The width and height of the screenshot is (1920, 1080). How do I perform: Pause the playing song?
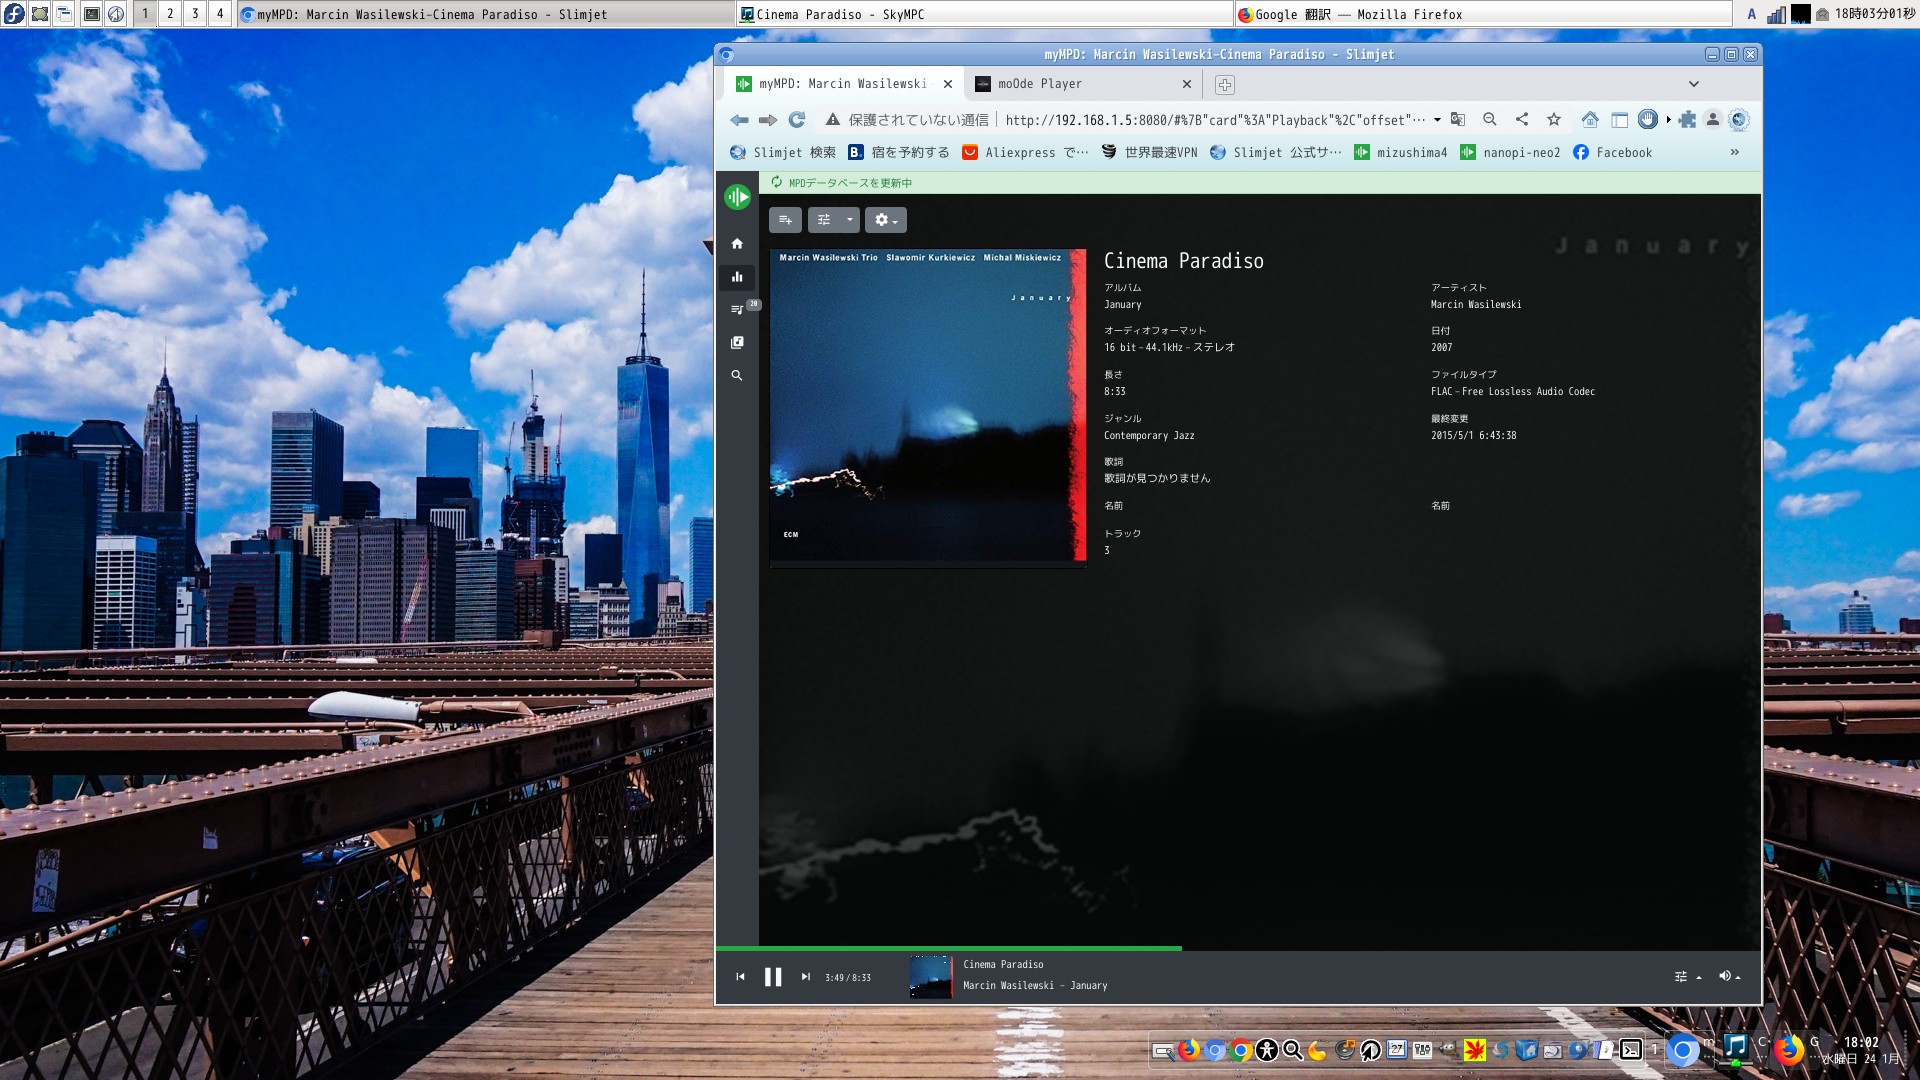pos(773,977)
